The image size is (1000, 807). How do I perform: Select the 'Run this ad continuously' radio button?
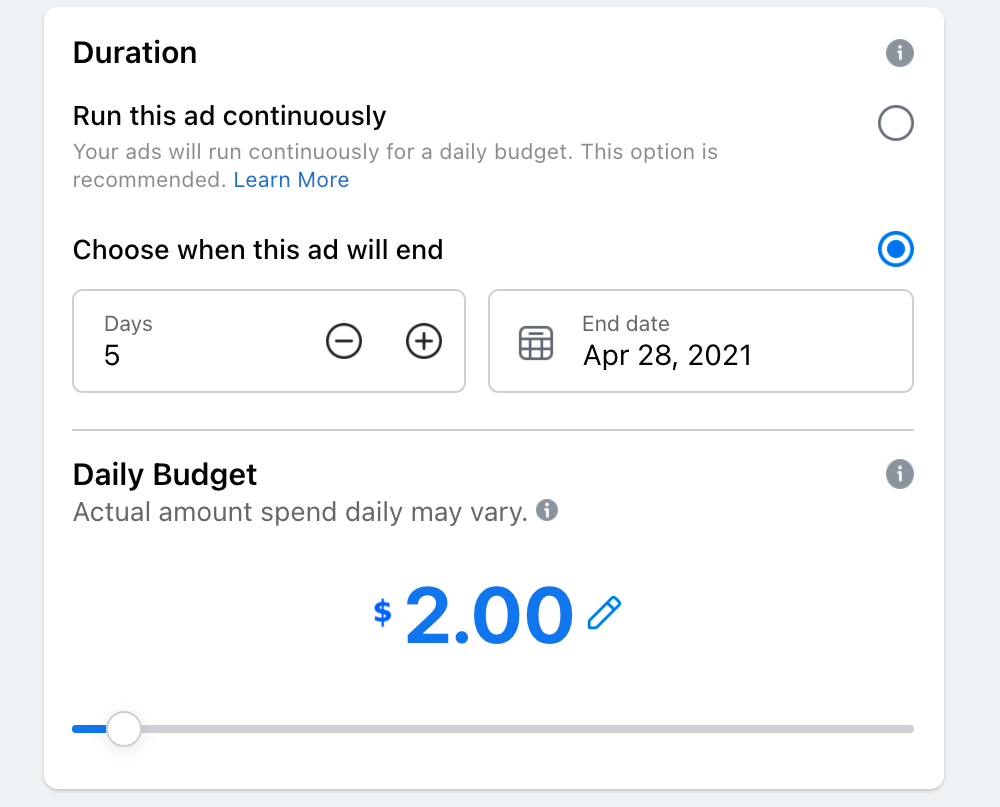[895, 124]
